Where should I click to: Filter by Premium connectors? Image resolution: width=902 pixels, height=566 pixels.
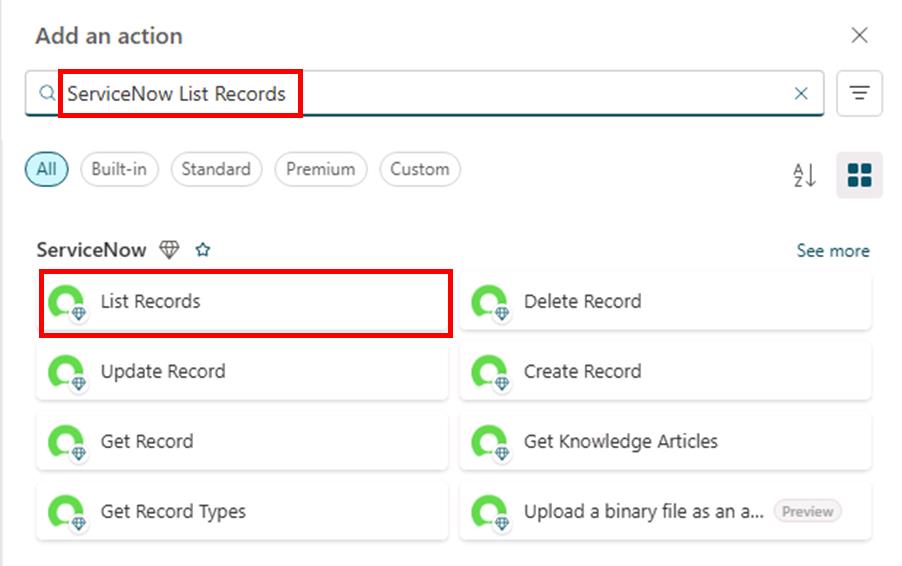[320, 169]
